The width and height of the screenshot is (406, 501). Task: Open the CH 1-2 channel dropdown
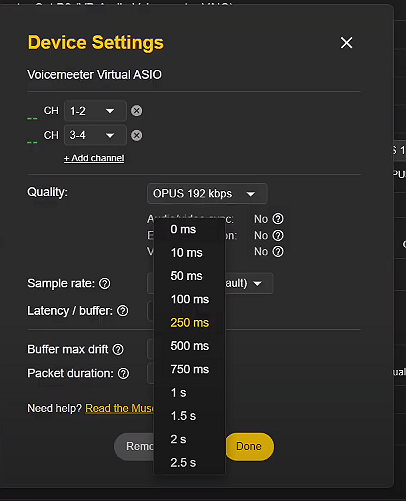click(x=95, y=111)
